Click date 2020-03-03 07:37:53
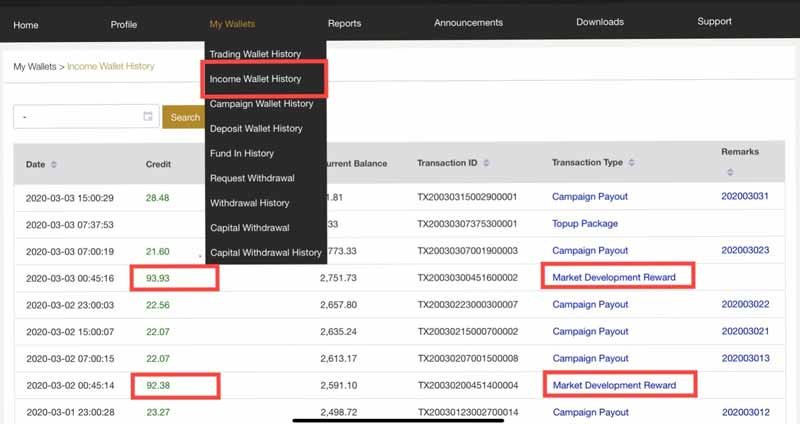Viewport: 800px width, 424px height. (x=70, y=225)
